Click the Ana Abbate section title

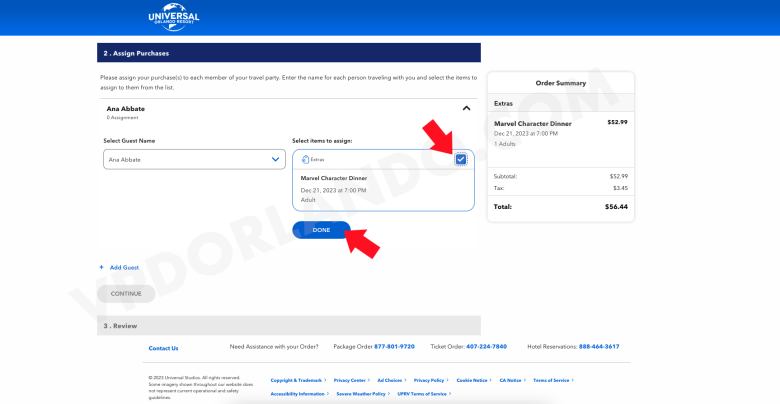[125, 108]
